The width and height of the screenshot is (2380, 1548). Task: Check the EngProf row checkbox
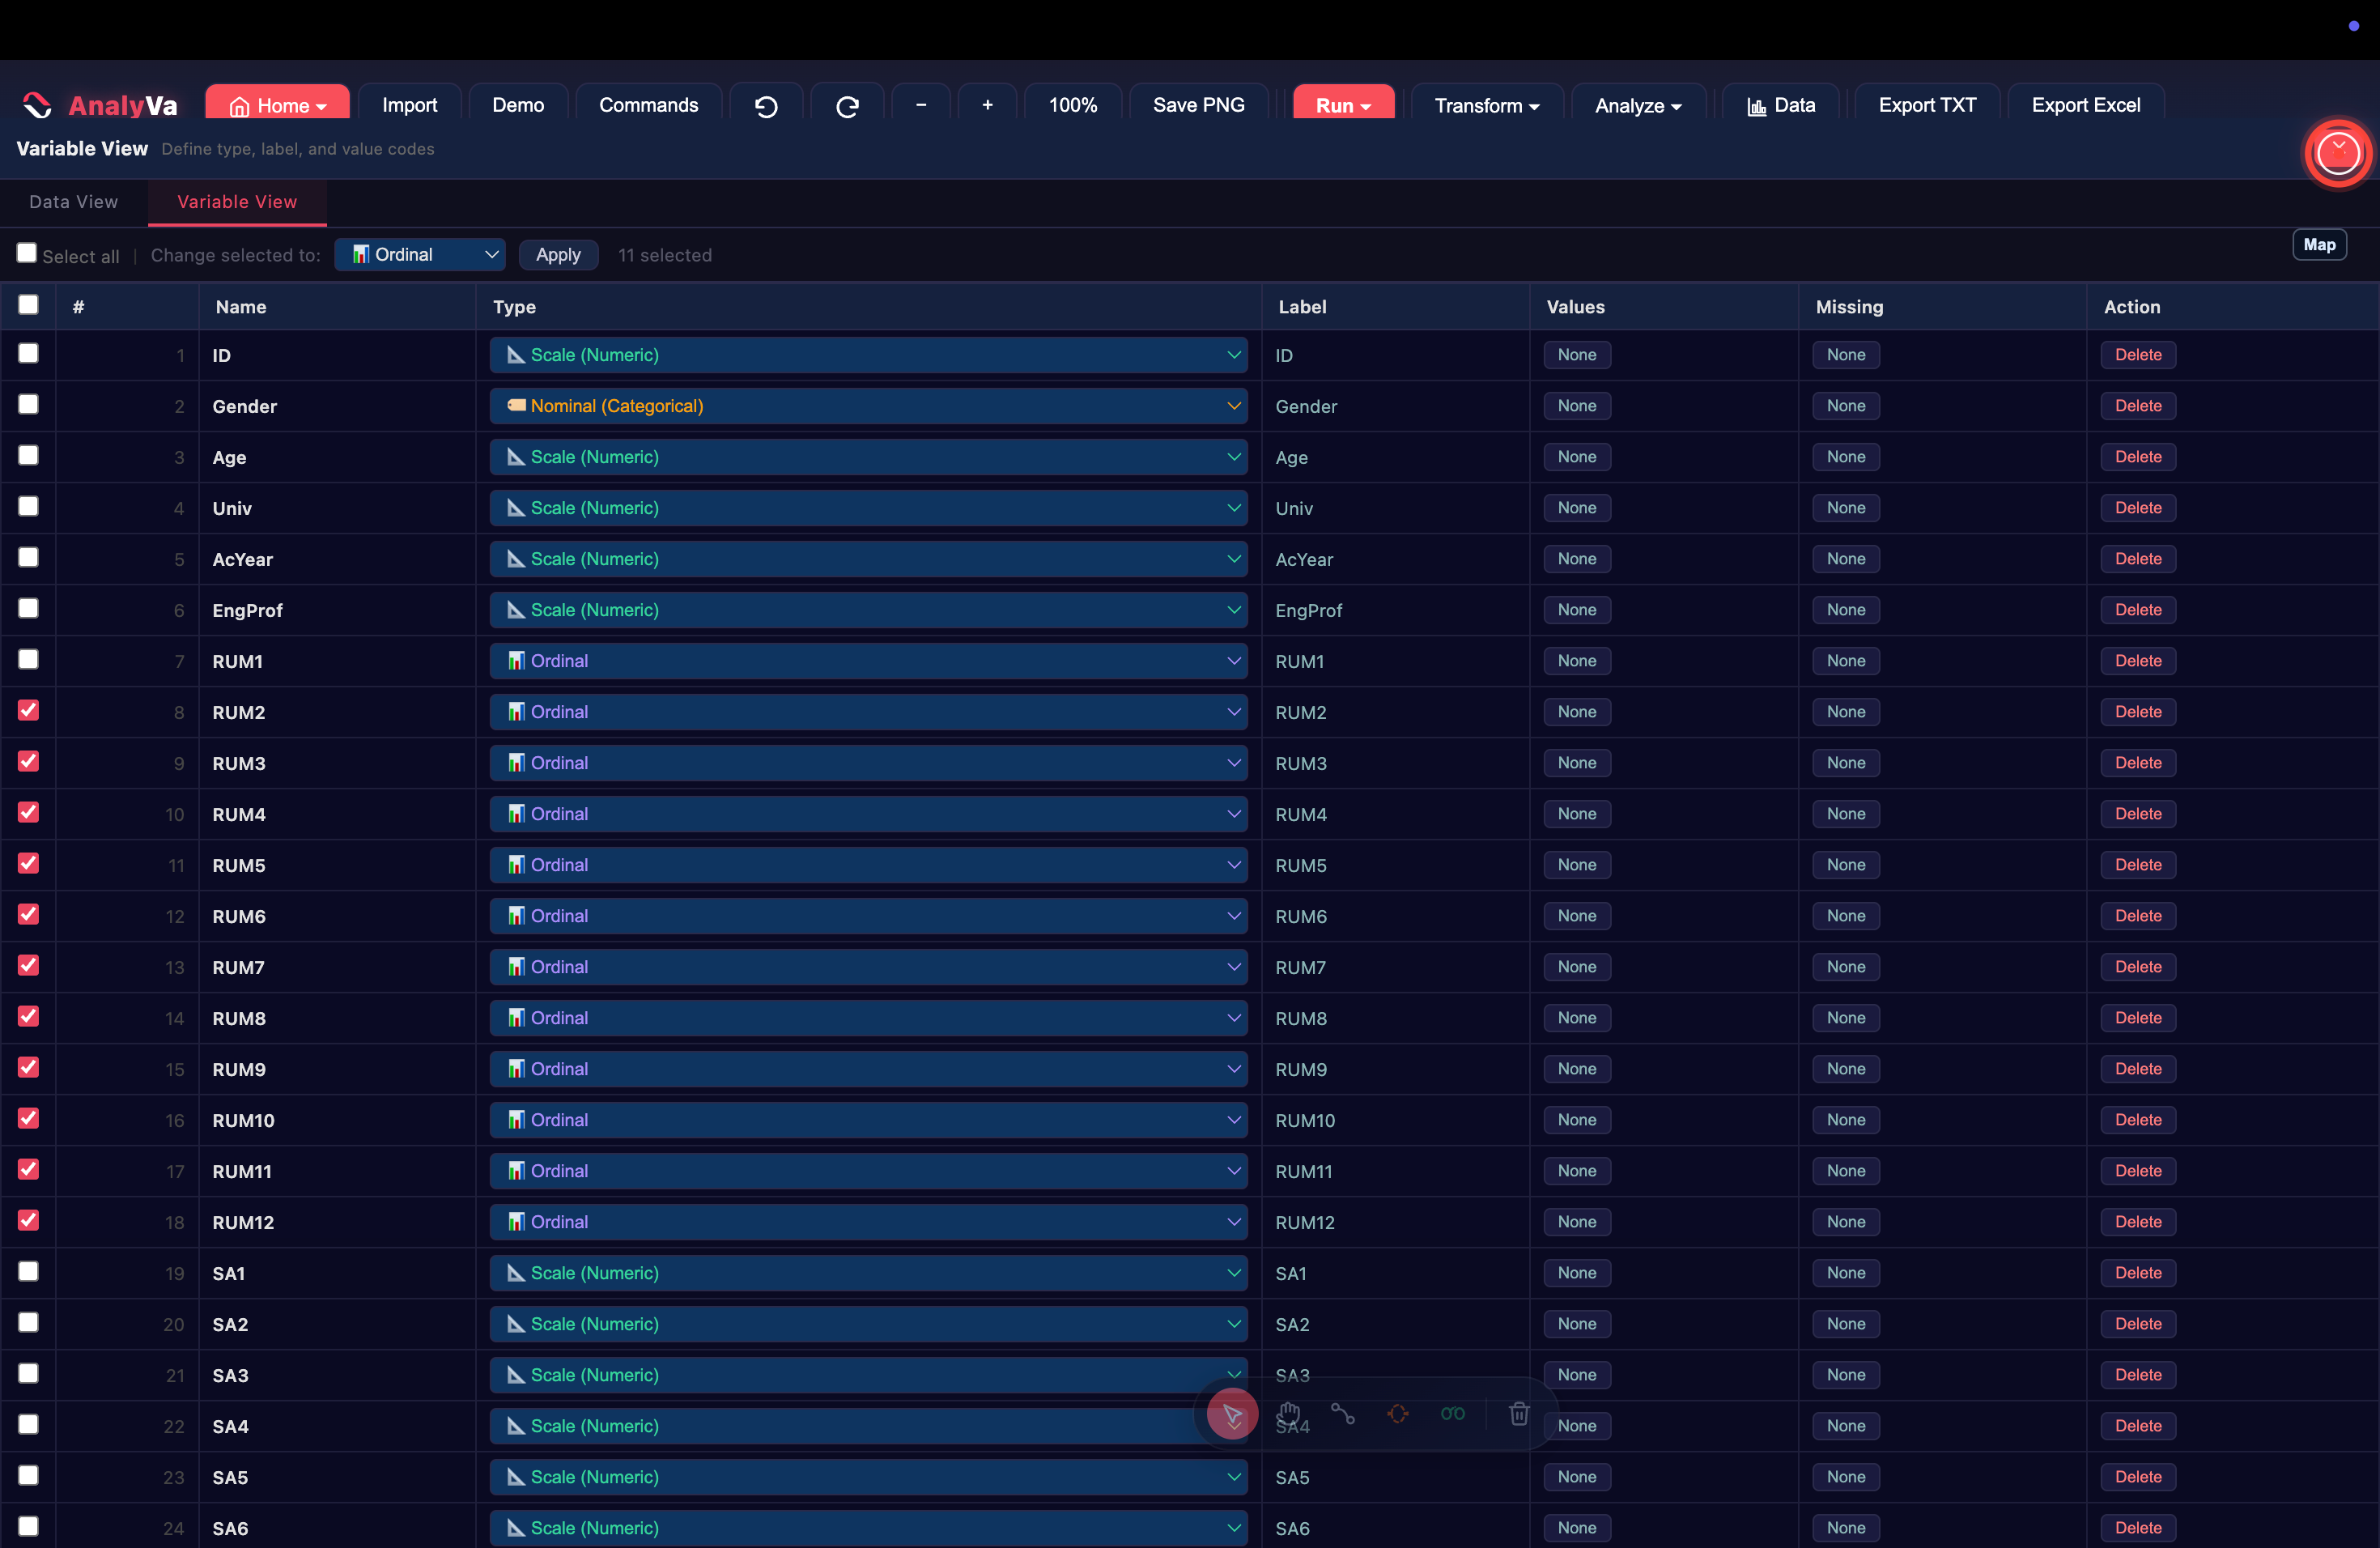(x=28, y=608)
